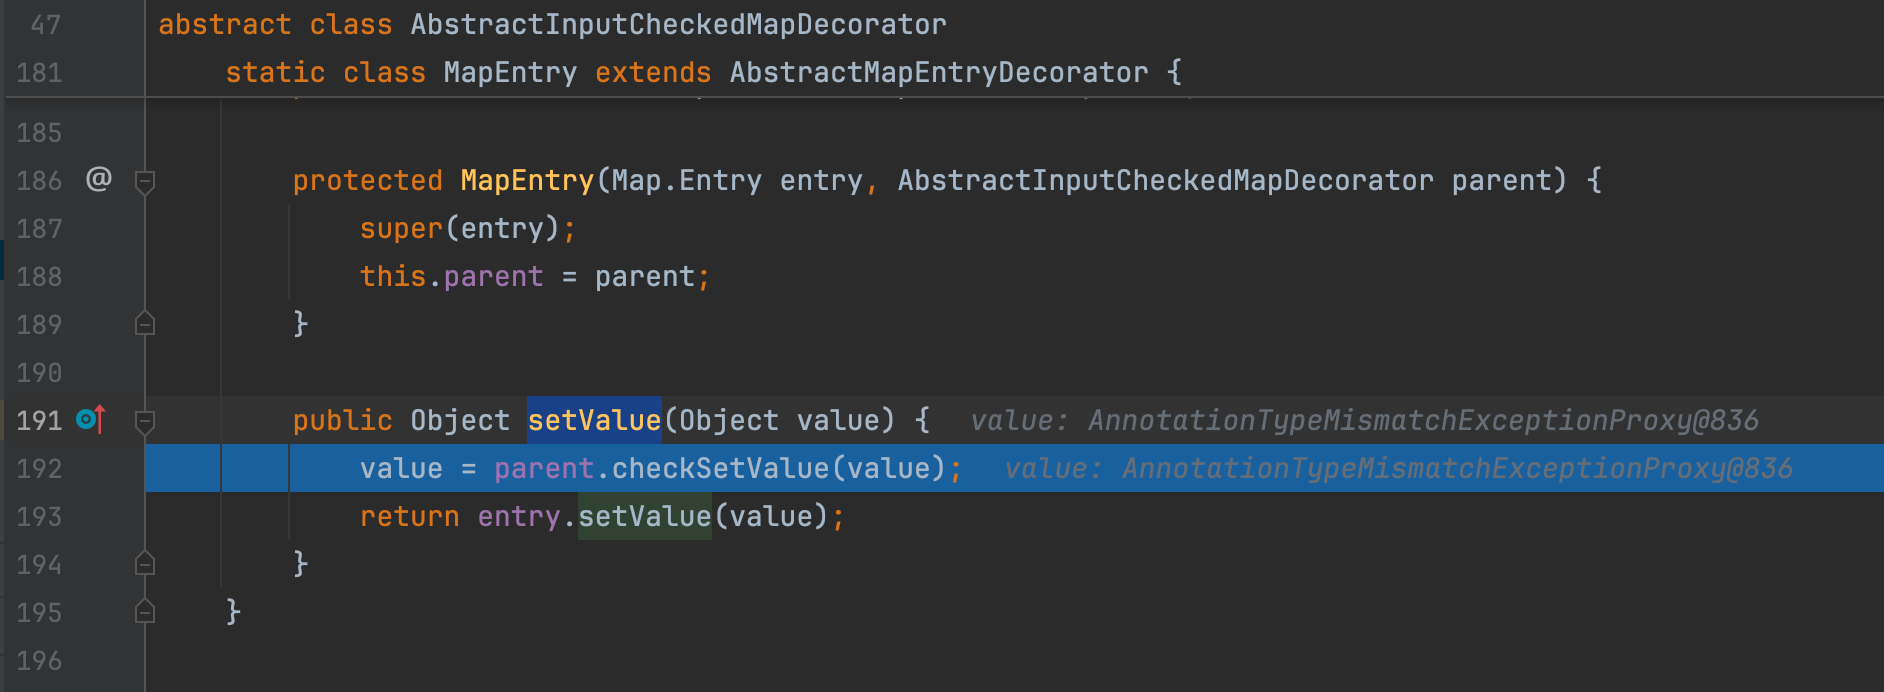Click the @ annotation gutter icon on line 186
The width and height of the screenshot is (1884, 692).
[98, 179]
